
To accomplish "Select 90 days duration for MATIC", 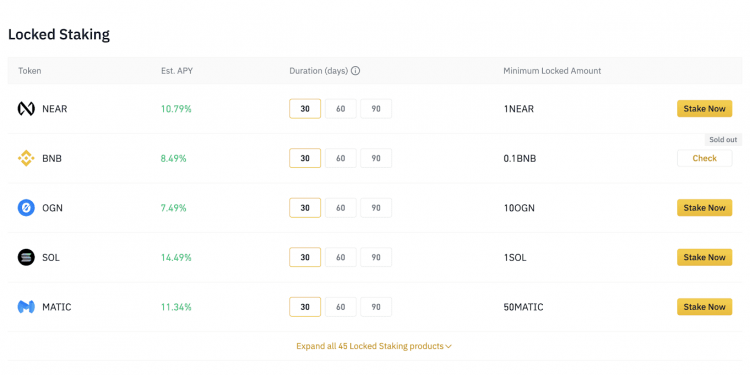I will (x=376, y=307).
